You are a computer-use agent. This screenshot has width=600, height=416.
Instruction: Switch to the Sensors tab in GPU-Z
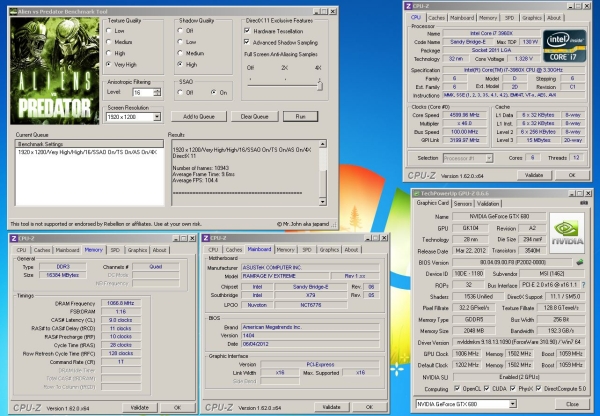point(463,204)
